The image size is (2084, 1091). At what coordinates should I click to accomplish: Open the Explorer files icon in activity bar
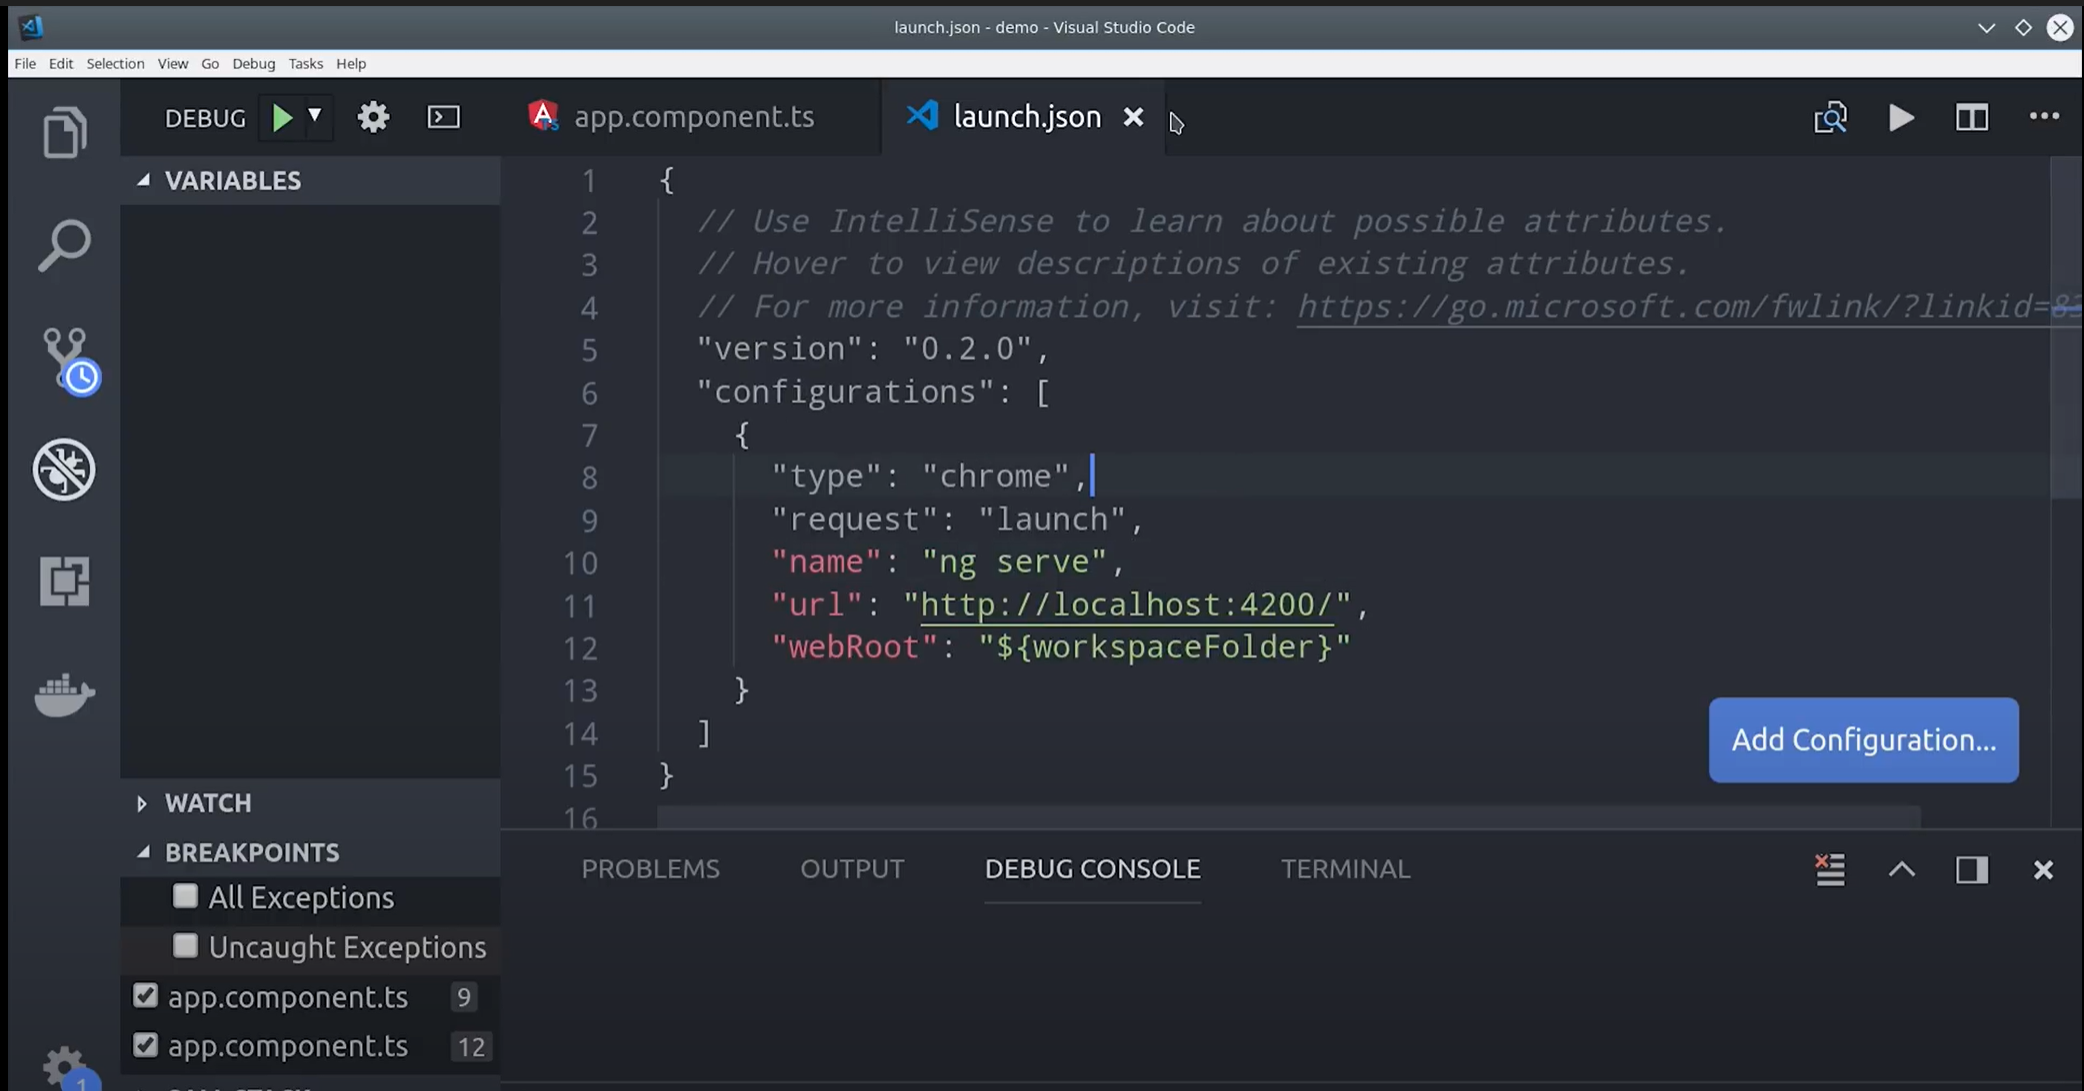click(x=65, y=132)
